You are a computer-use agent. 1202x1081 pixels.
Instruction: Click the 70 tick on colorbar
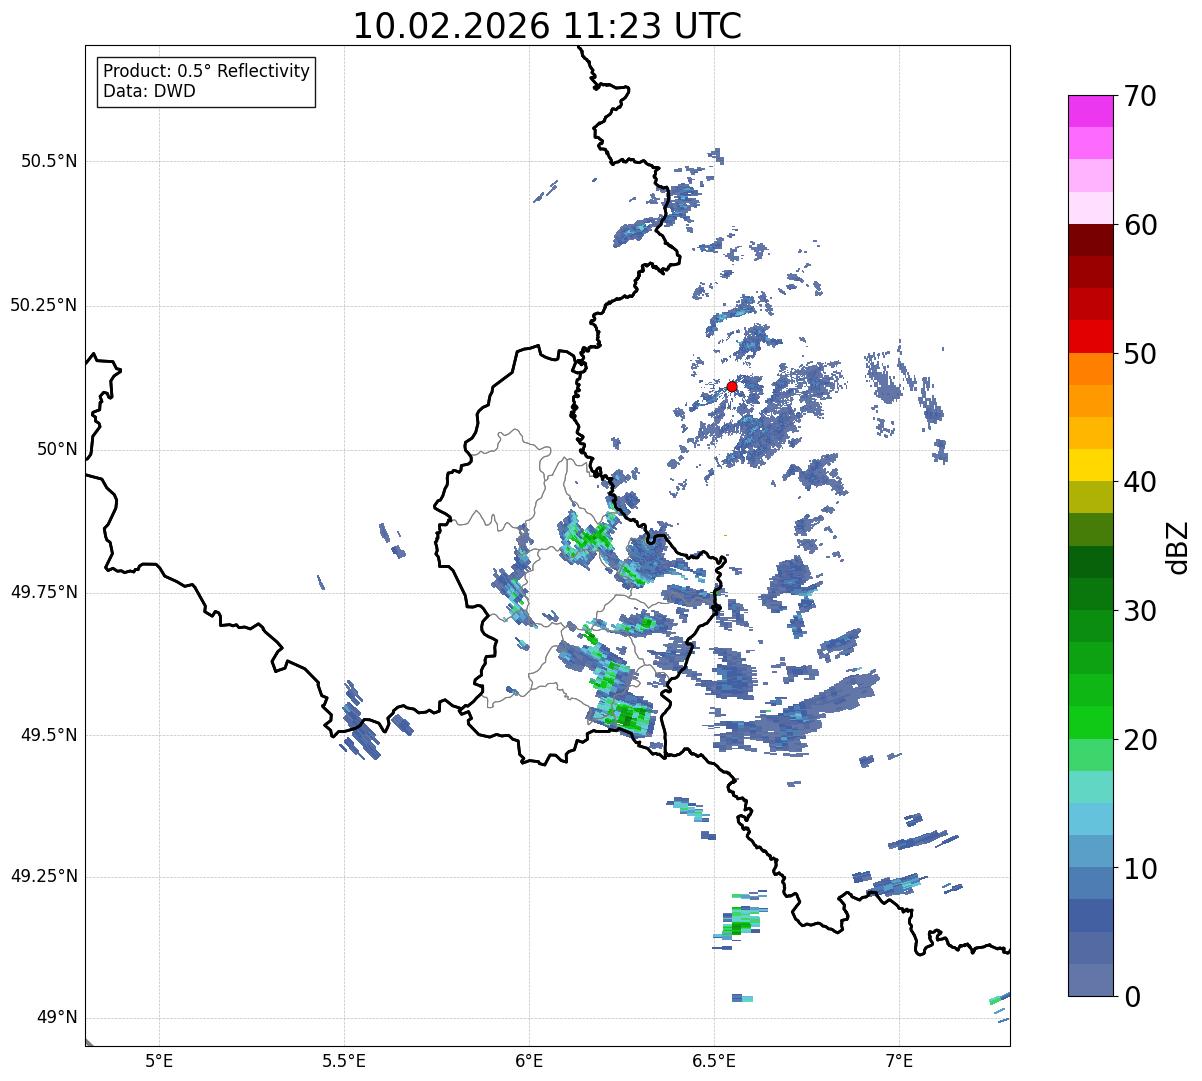pos(1140,96)
